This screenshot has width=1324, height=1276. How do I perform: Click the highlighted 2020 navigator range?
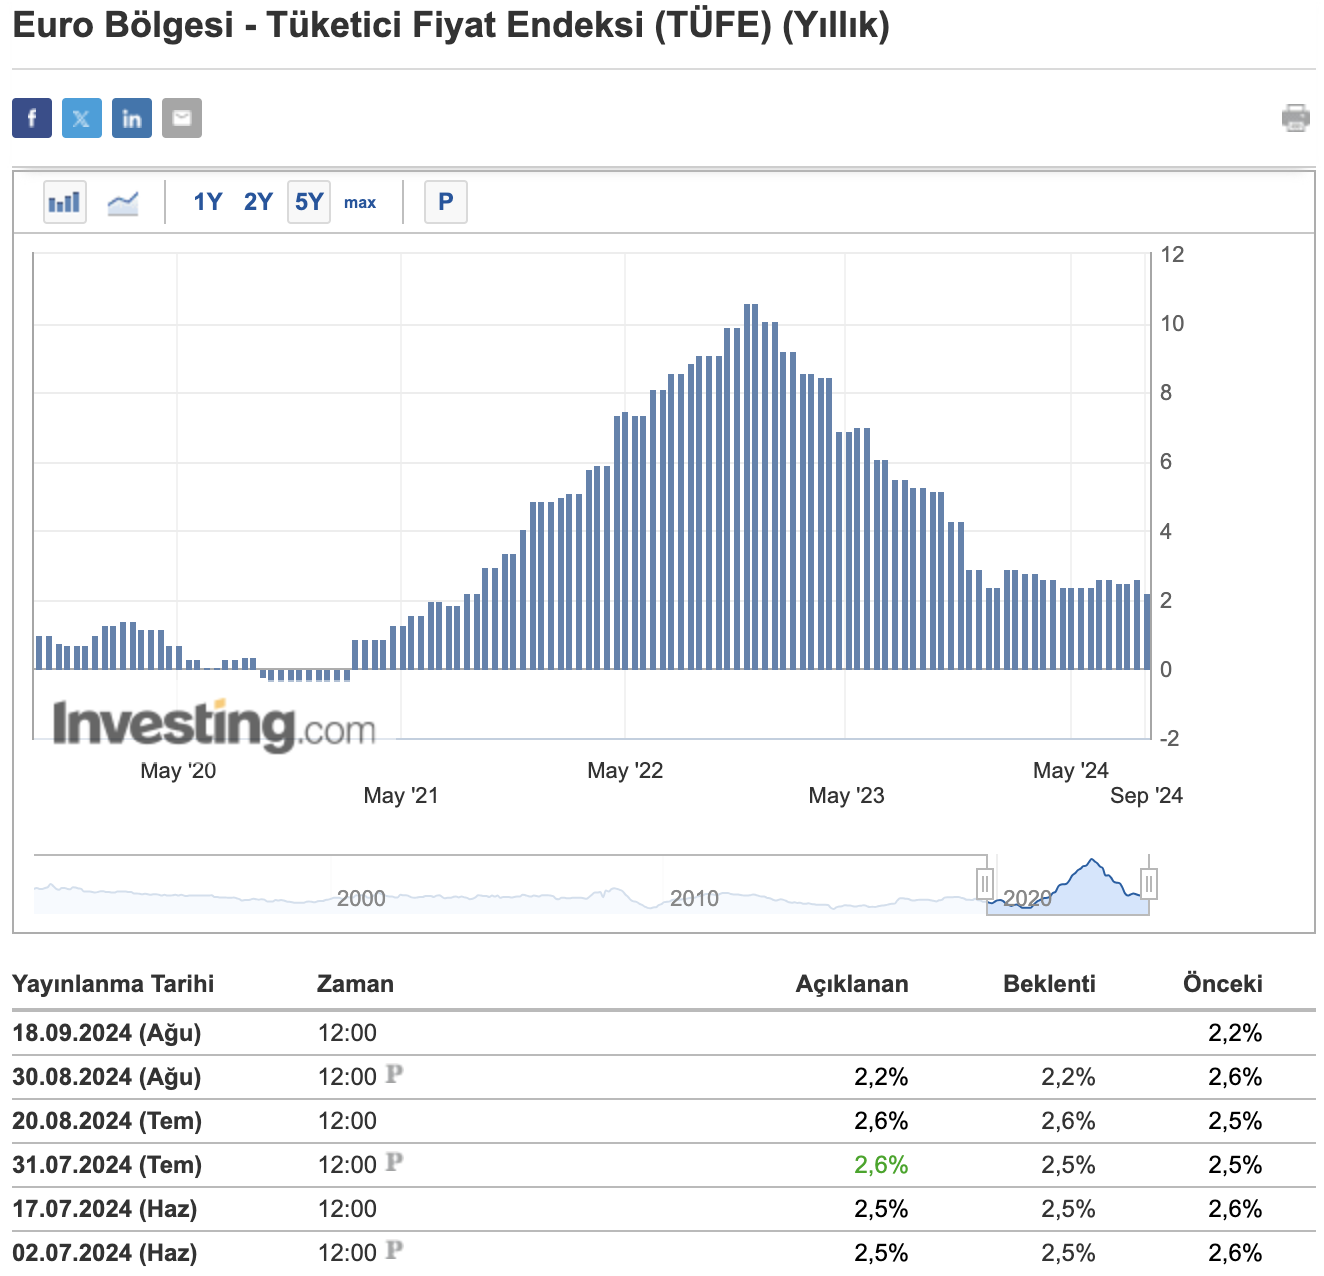[1067, 886]
